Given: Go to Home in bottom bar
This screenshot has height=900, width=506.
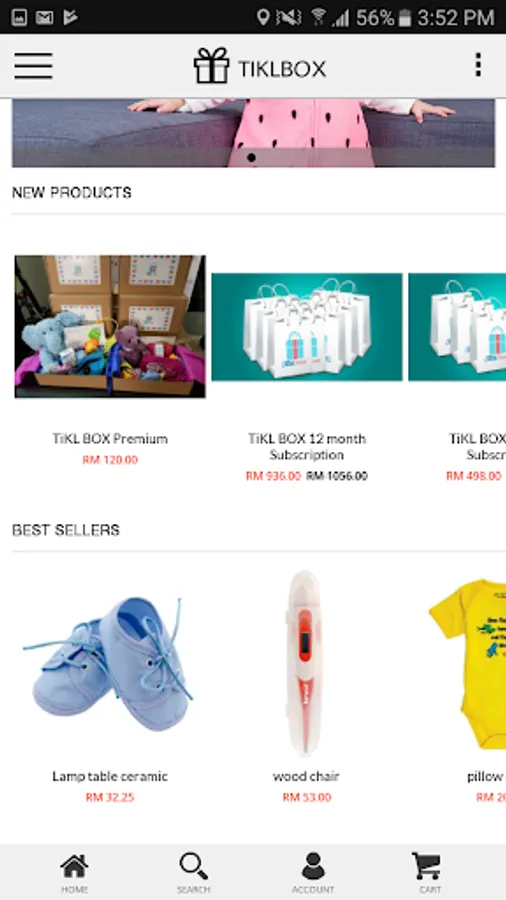Looking at the screenshot, I should tap(75, 872).
